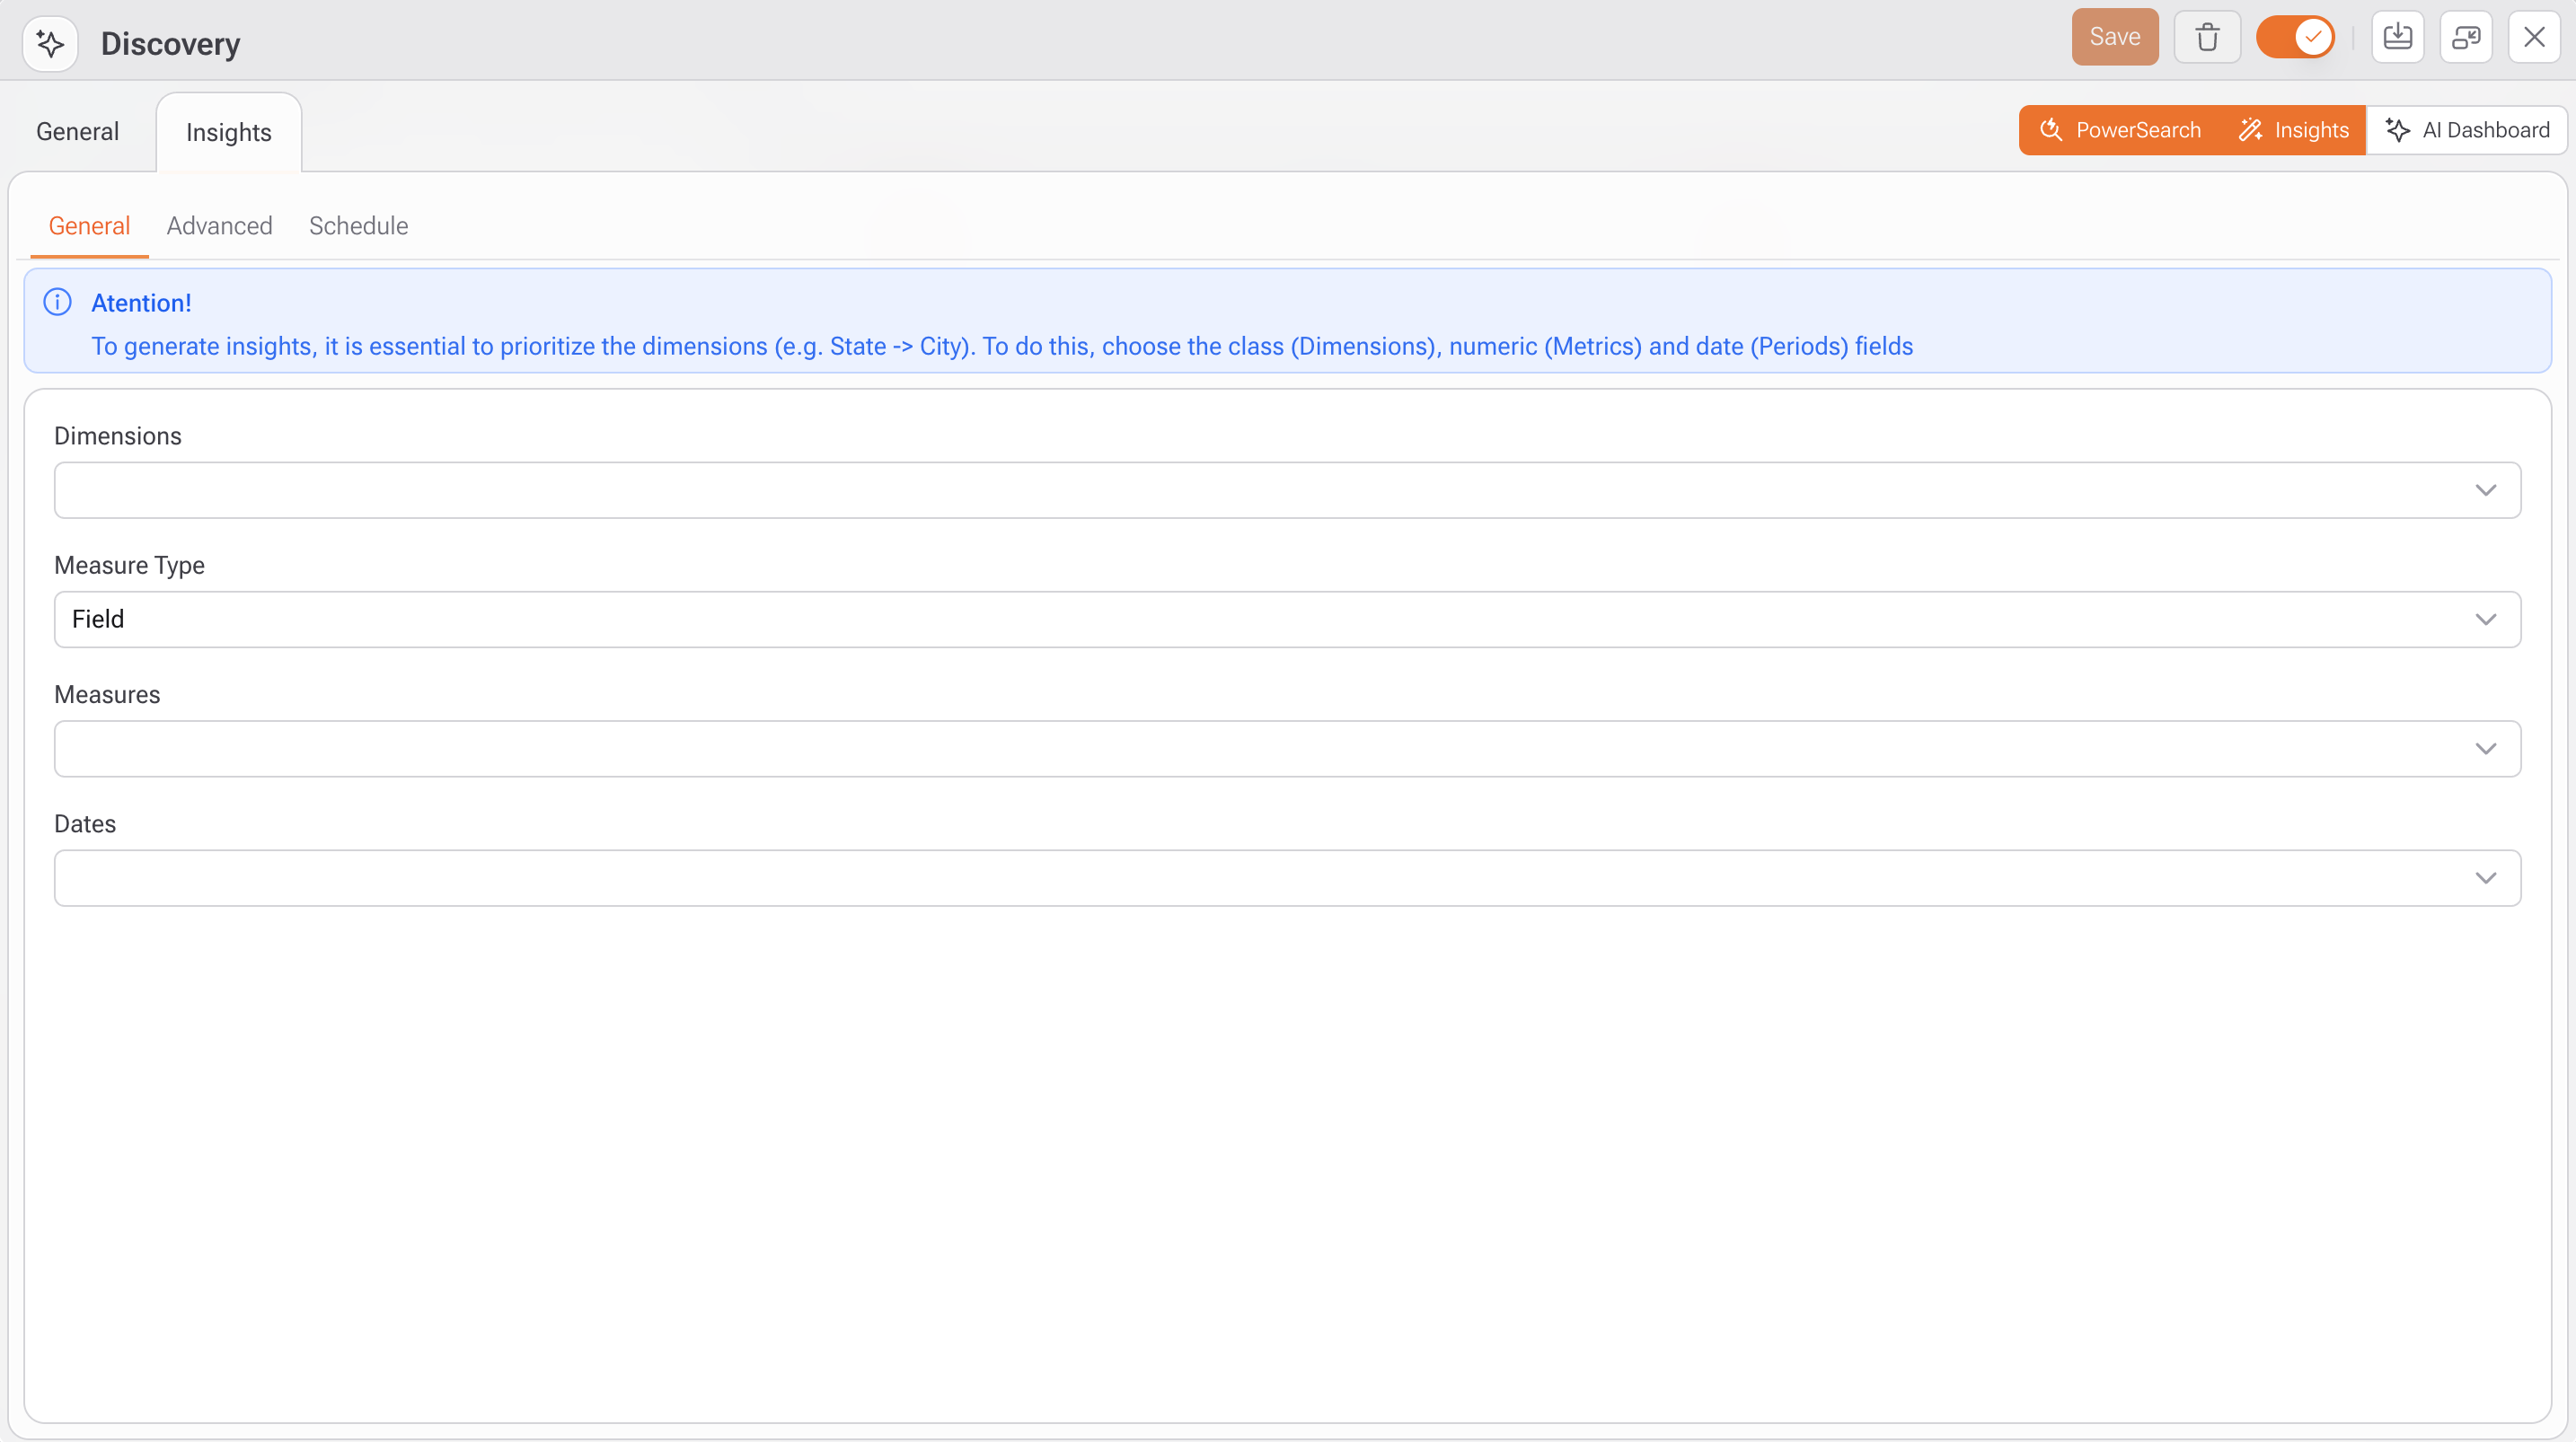Open the Advanced sub-tab
Viewport: 2576px width, 1442px height.
point(219,226)
